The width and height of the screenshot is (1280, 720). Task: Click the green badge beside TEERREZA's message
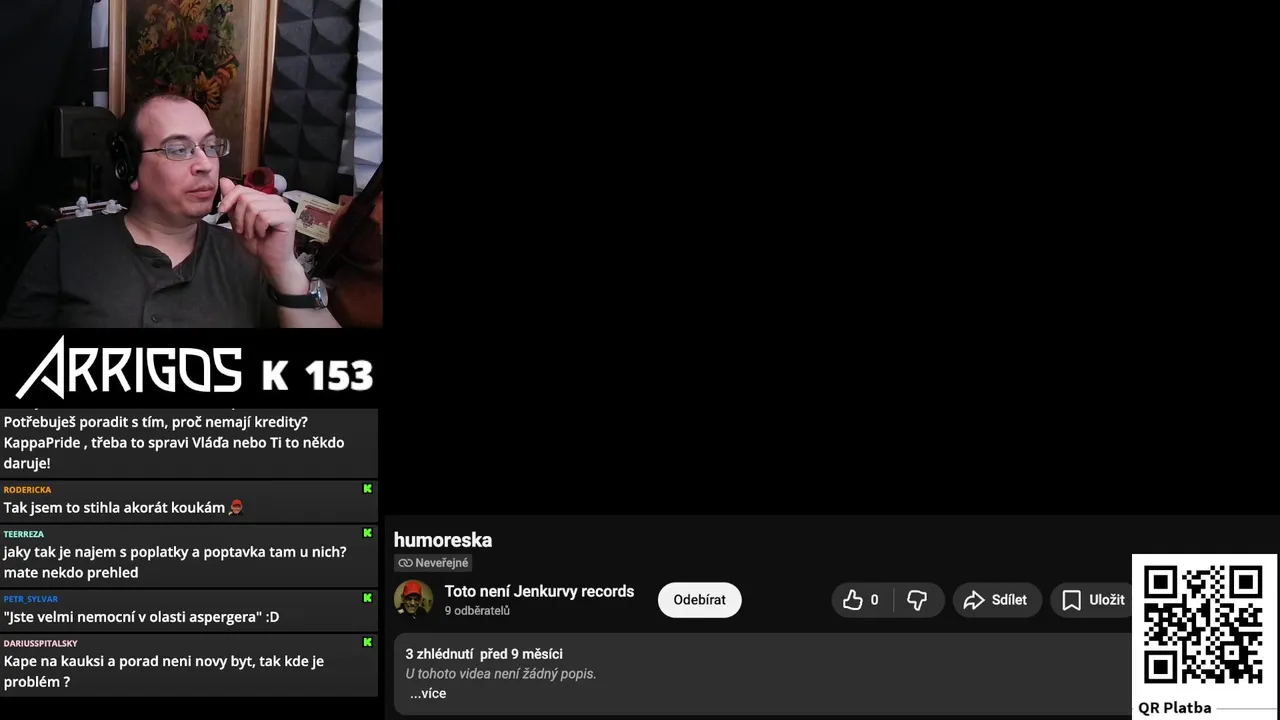367,533
